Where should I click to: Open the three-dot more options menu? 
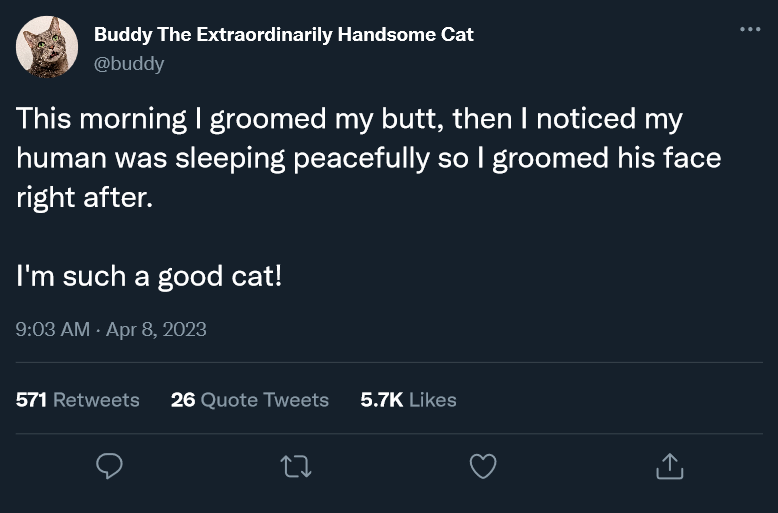pos(750,30)
